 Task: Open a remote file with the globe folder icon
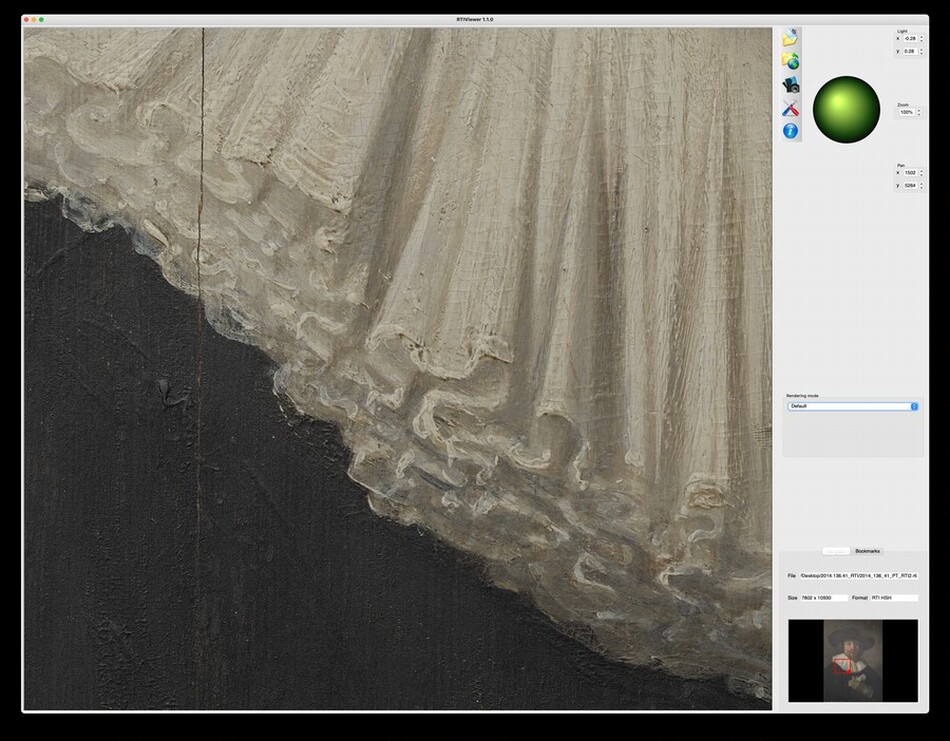tap(790, 61)
